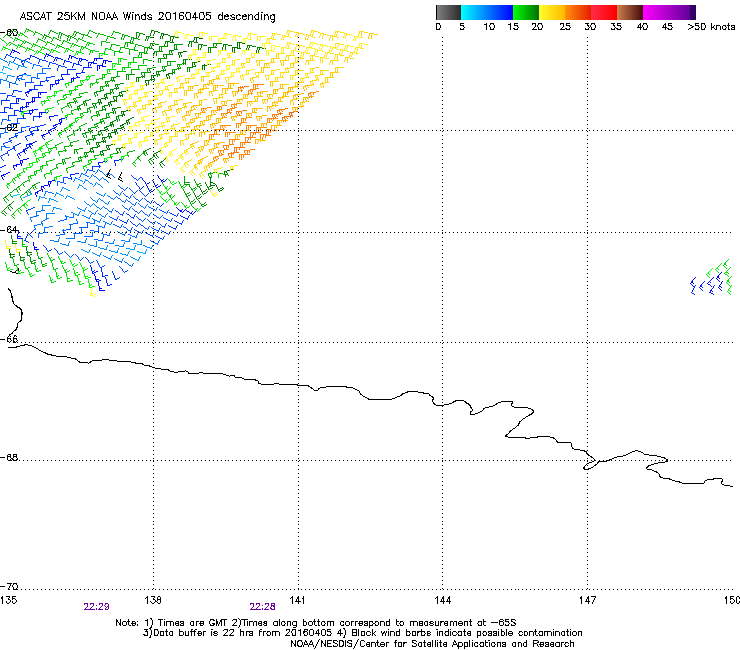Click the '138' longitude axis label

click(153, 600)
